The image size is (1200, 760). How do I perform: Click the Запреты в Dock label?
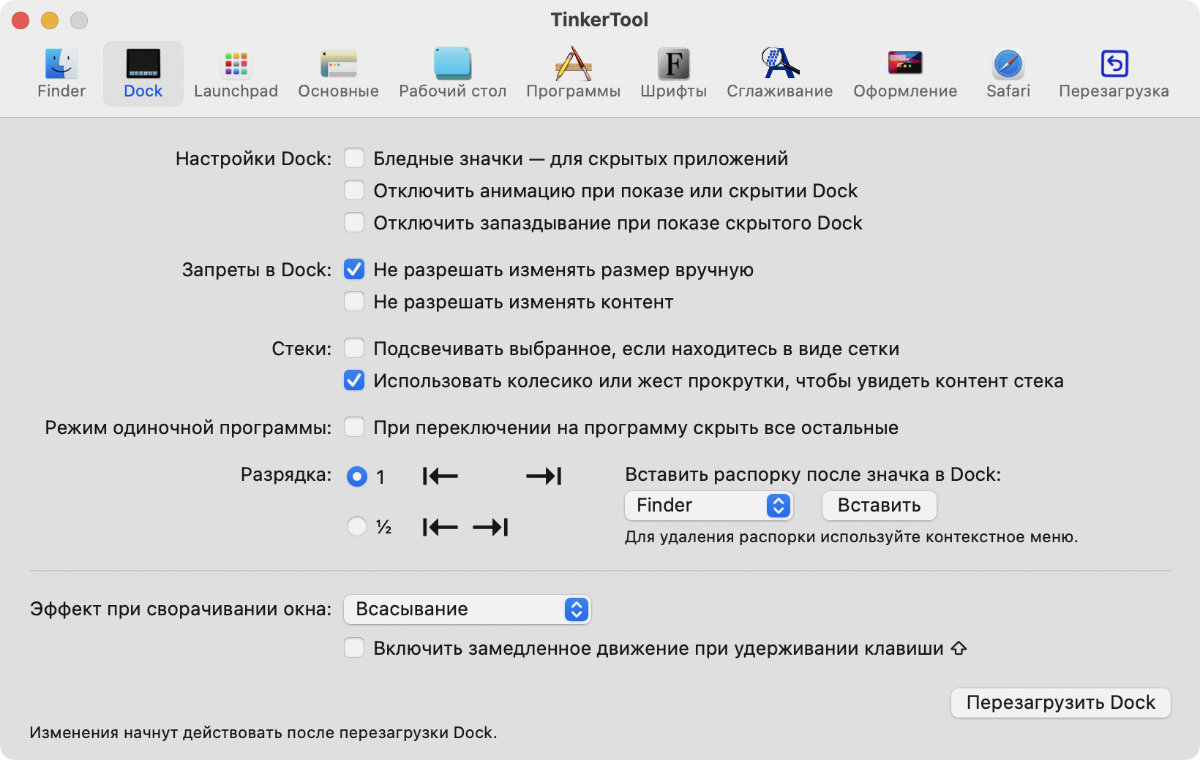point(256,269)
